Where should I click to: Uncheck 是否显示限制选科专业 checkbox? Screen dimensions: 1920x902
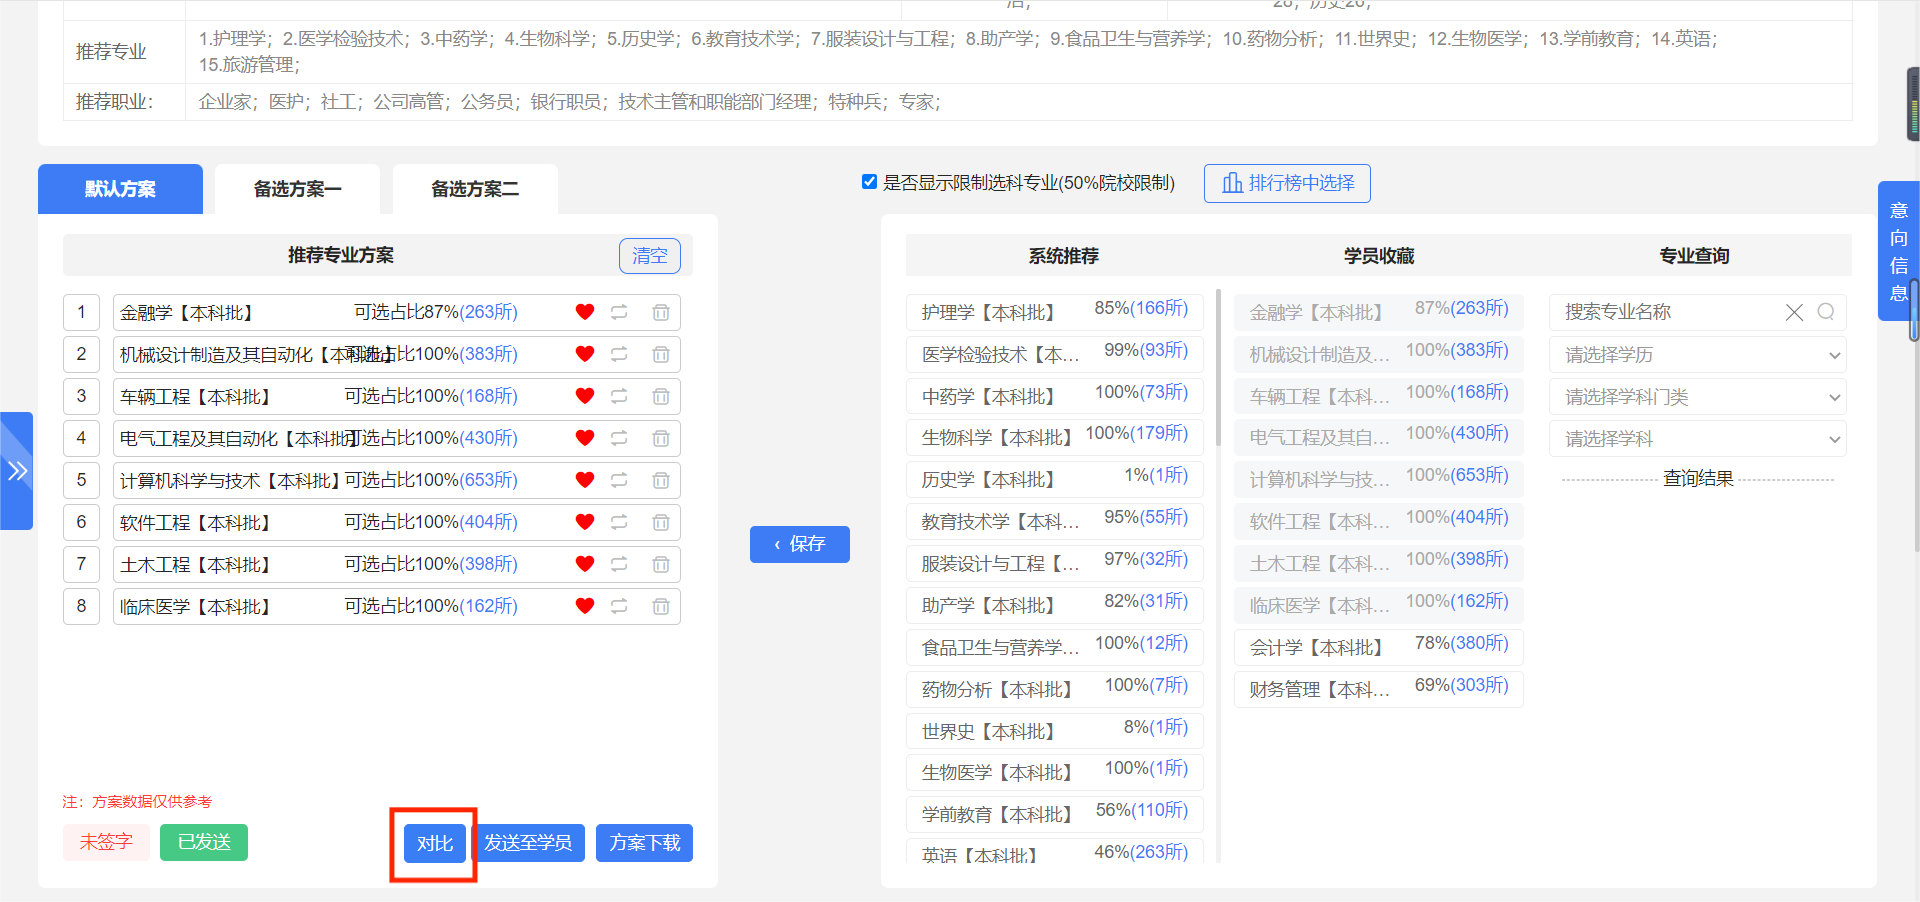tap(869, 182)
